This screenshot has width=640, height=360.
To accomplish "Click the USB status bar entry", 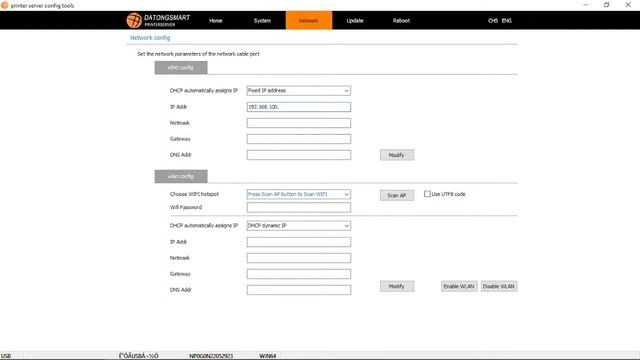I will click(x=6, y=356).
